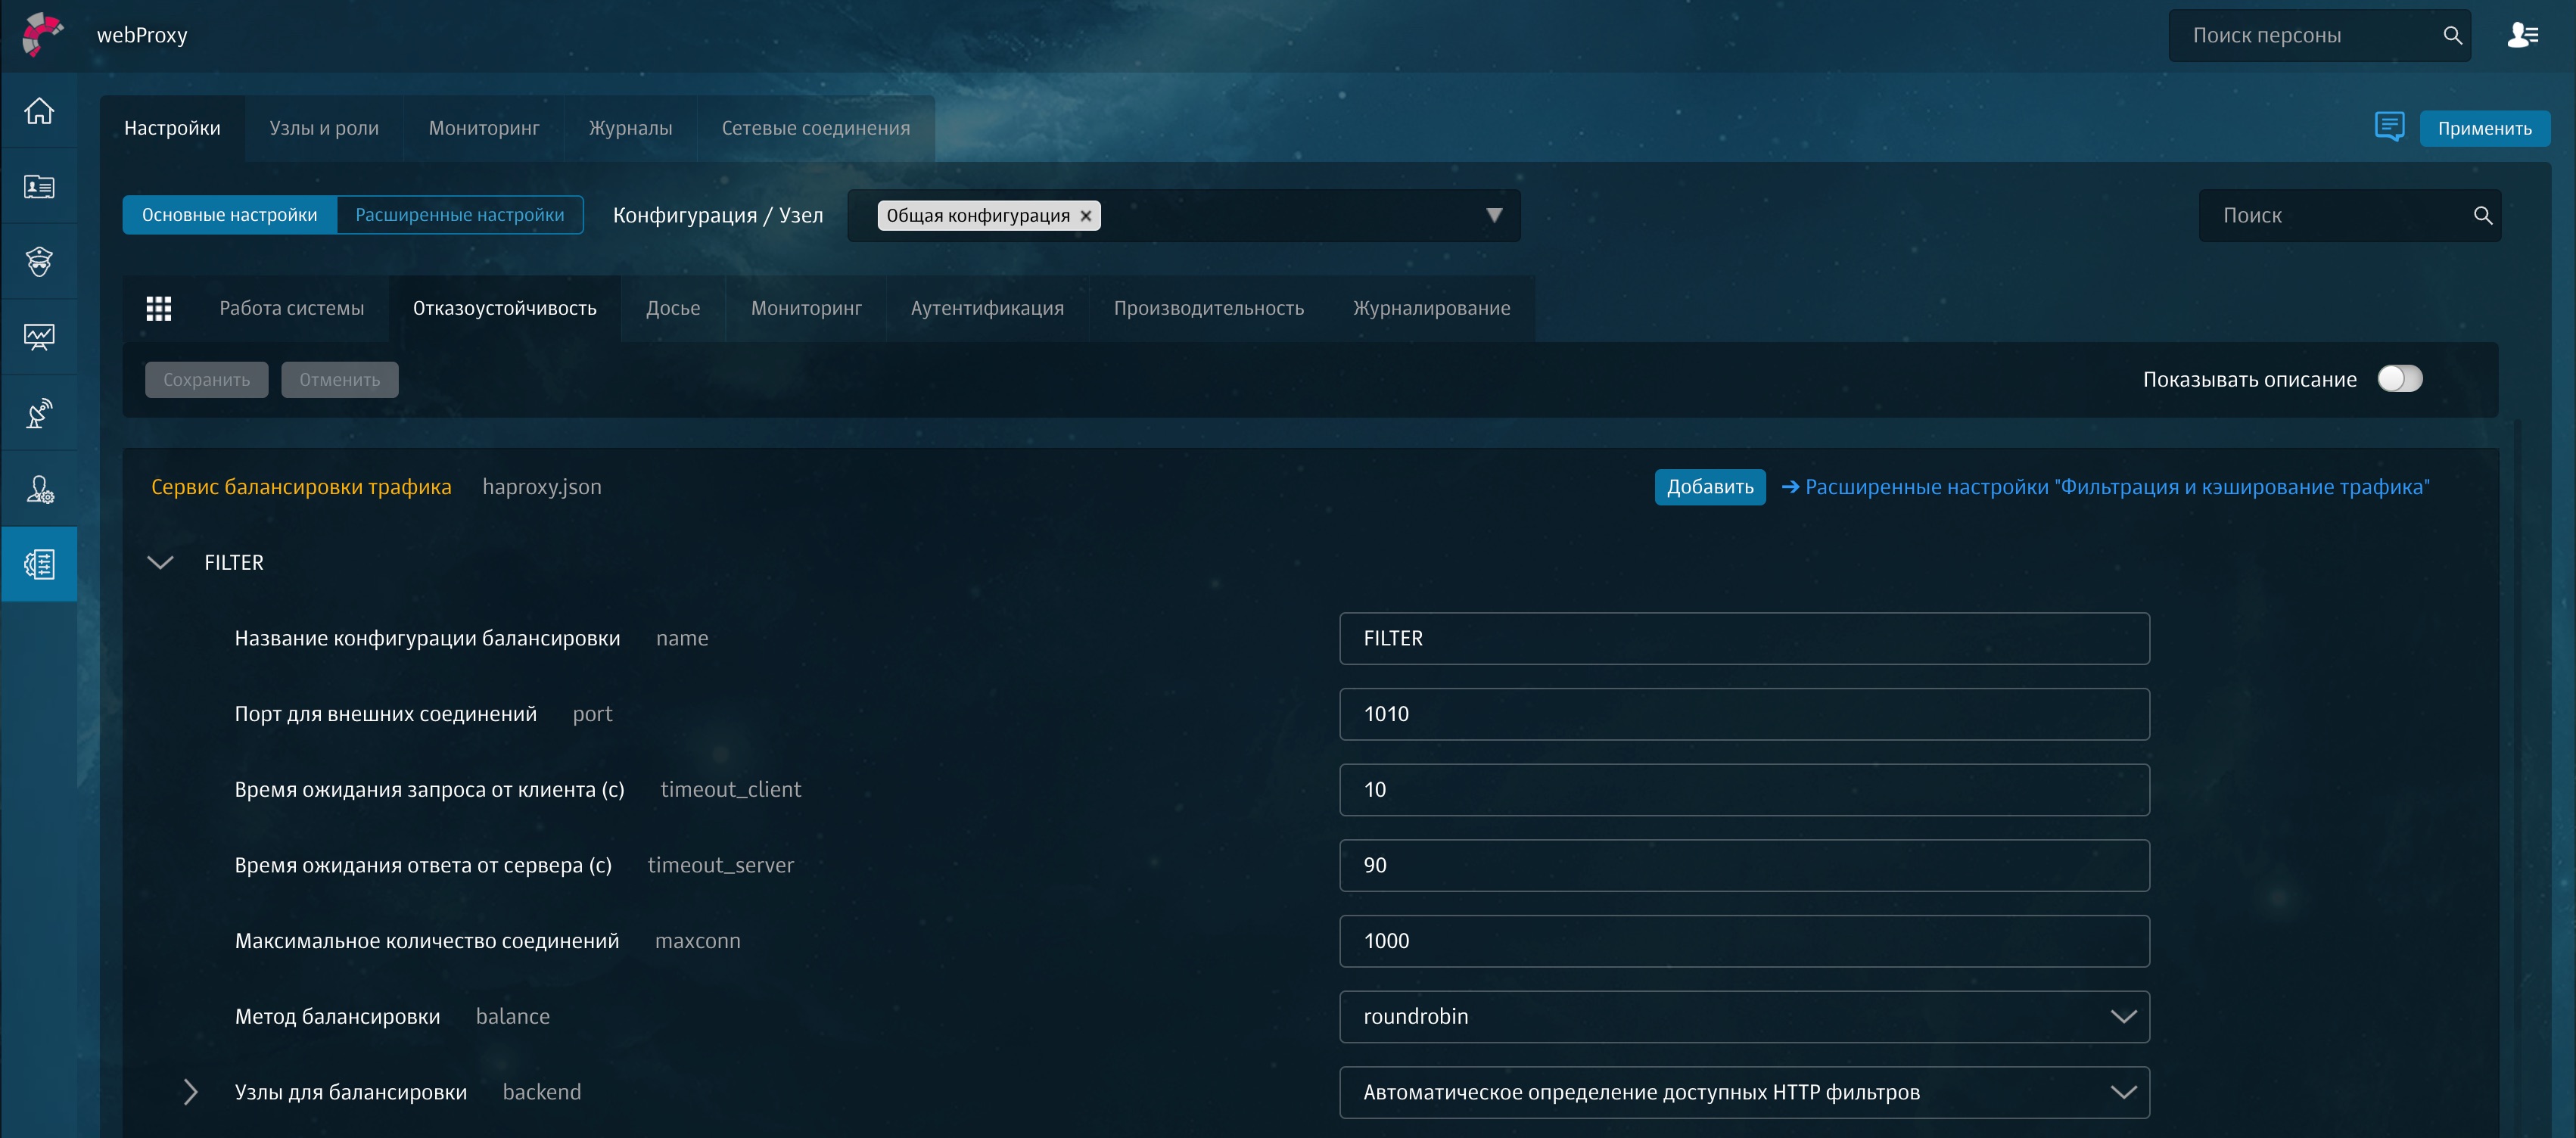Open the user-with-gear sidebar icon

(x=39, y=489)
